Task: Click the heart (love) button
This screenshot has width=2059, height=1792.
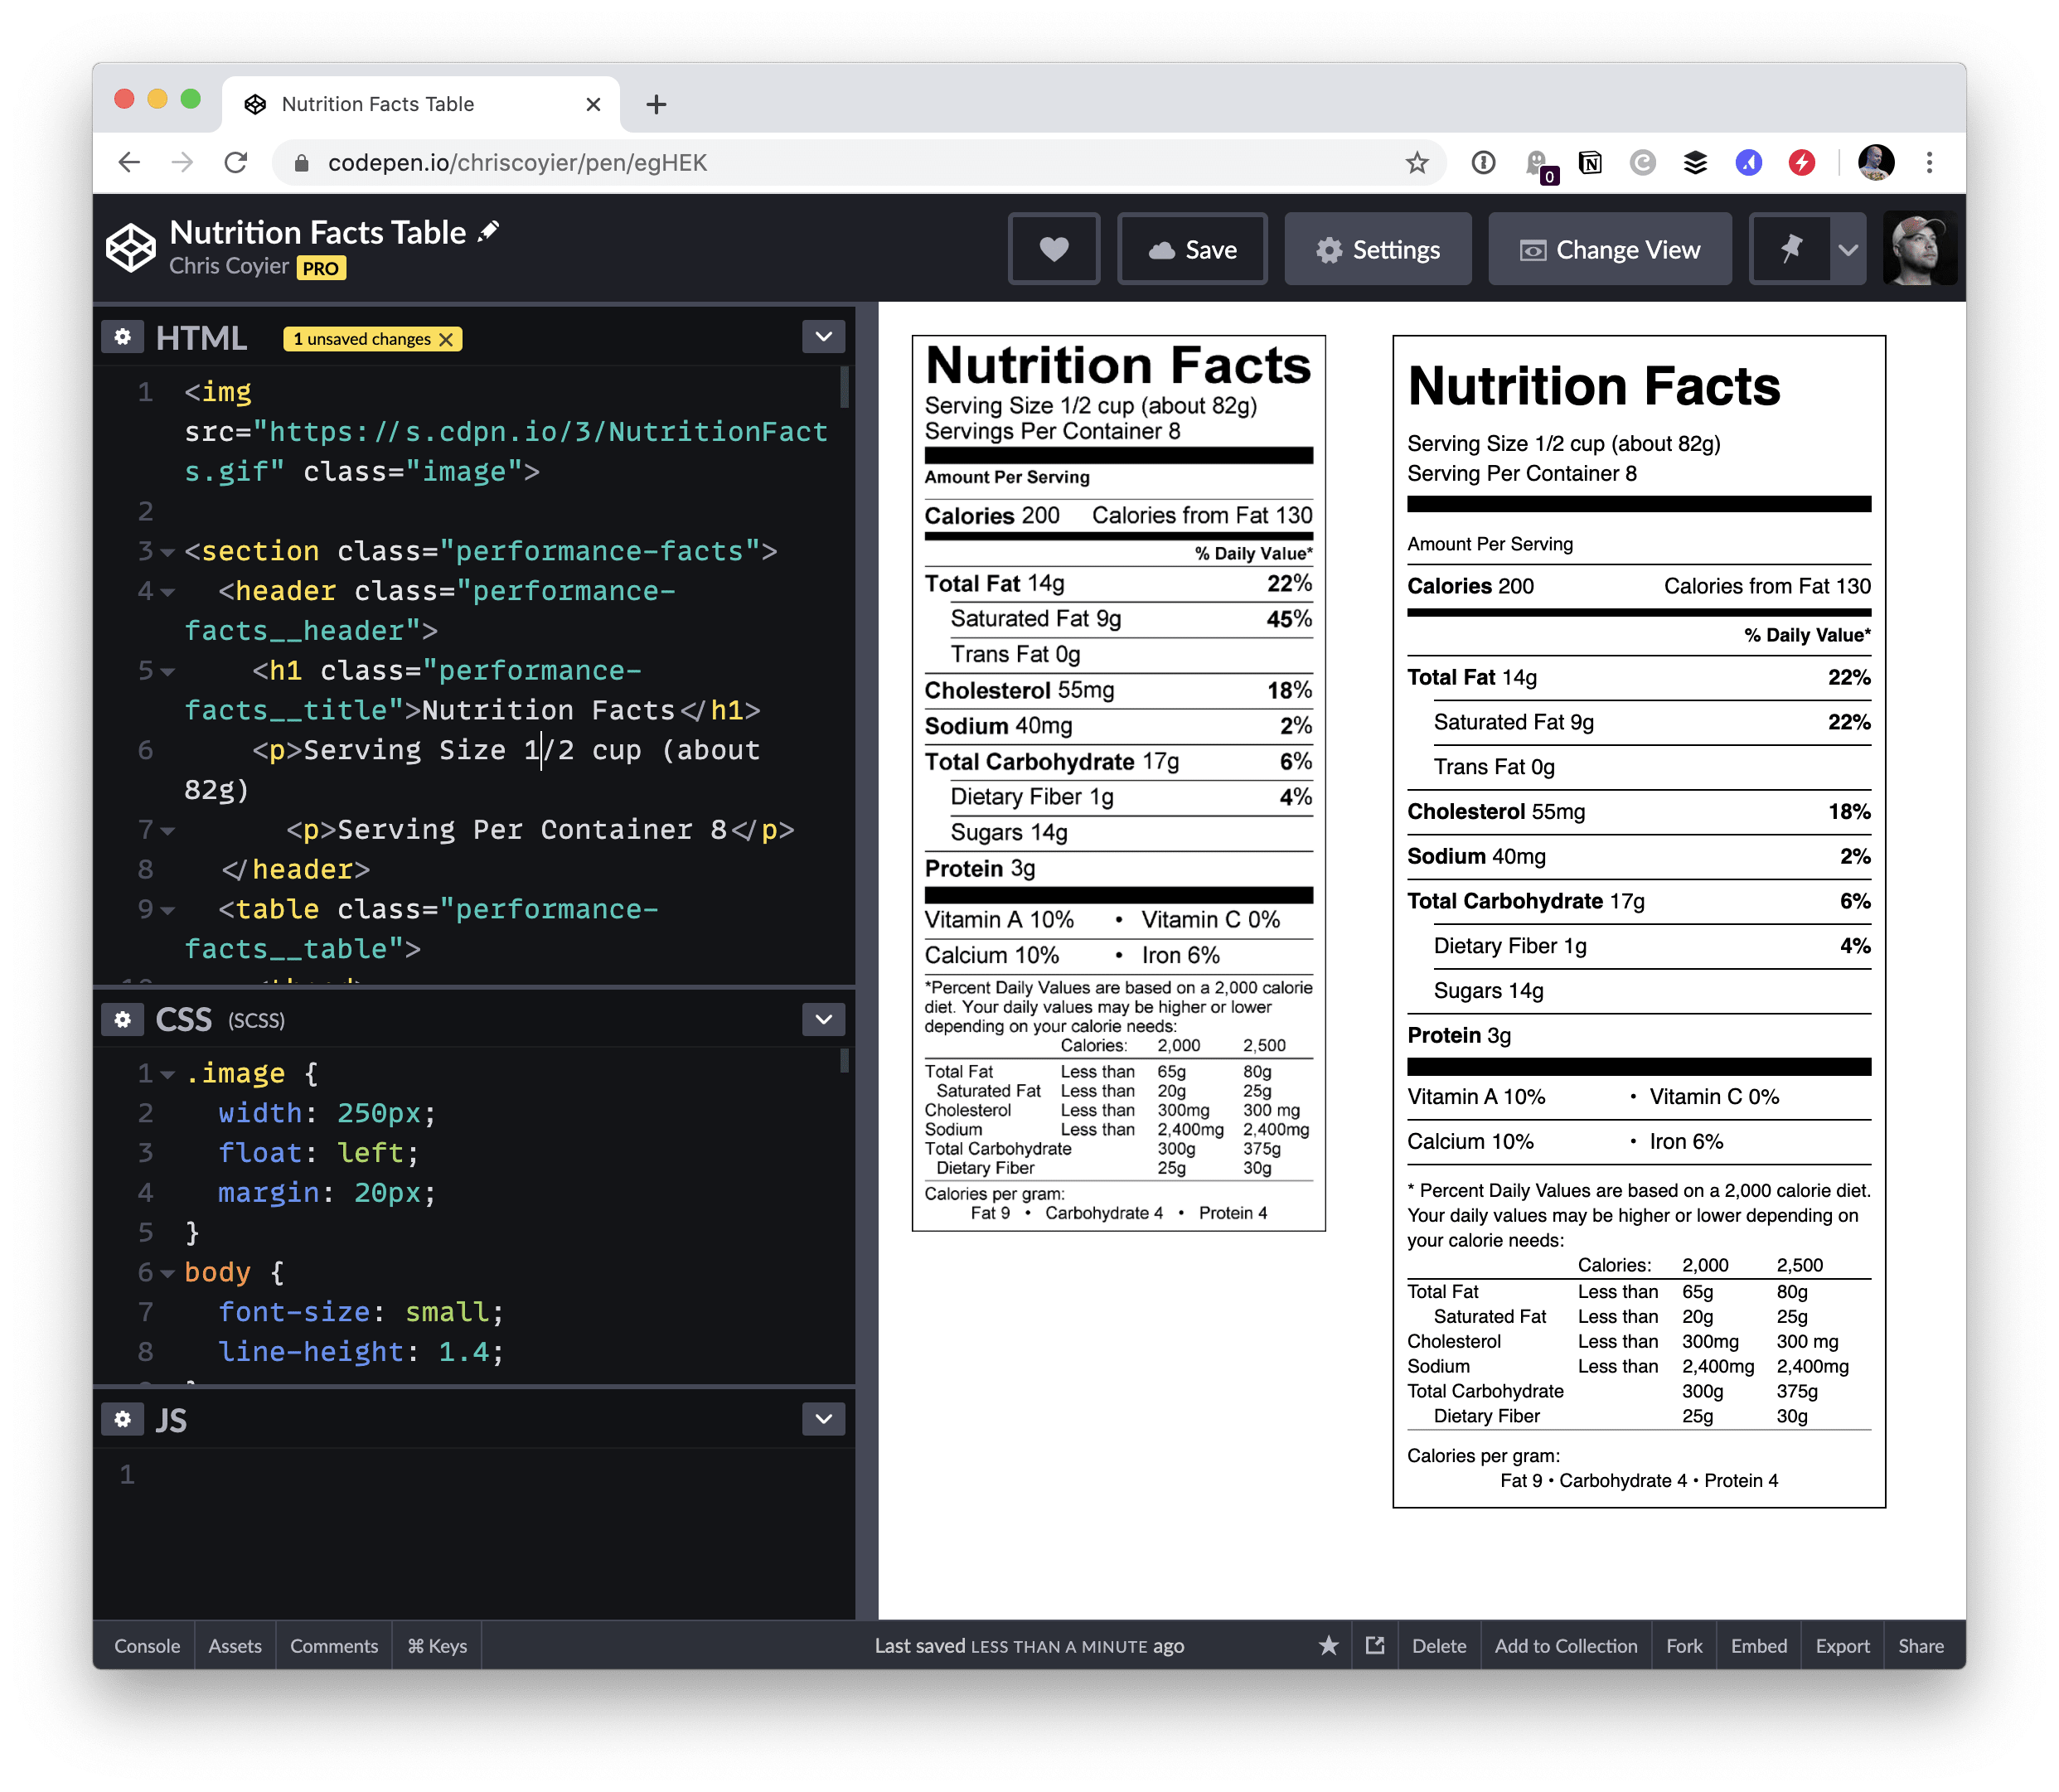Action: [1053, 249]
